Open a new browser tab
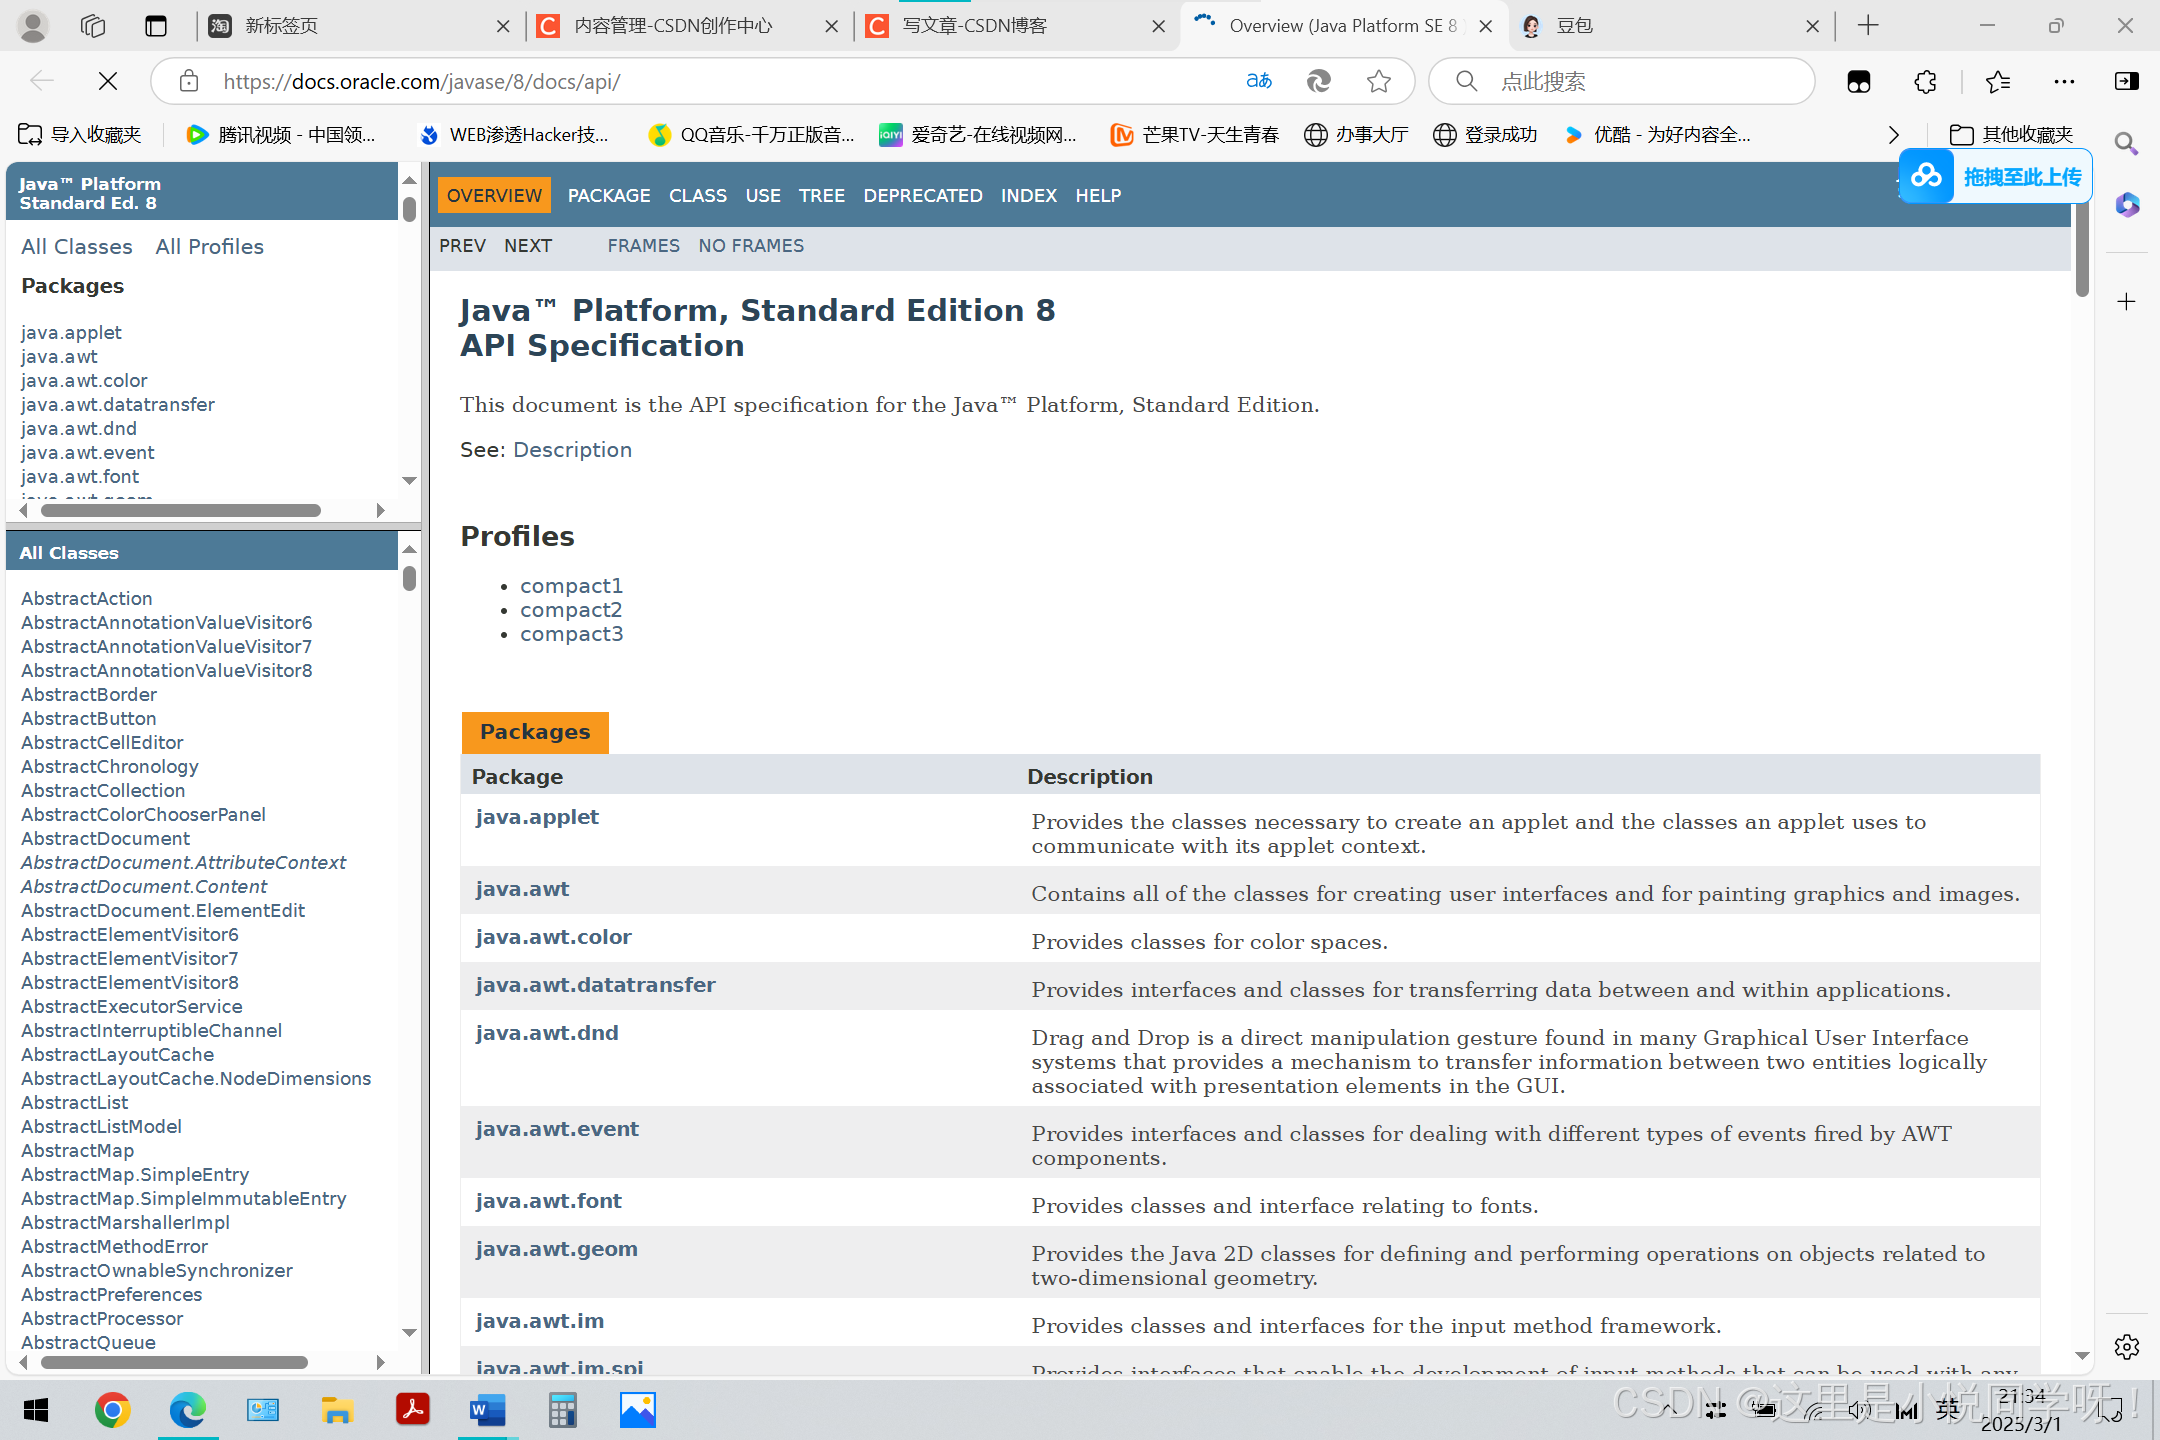Screen dimensions: 2160x1440 point(1868,26)
